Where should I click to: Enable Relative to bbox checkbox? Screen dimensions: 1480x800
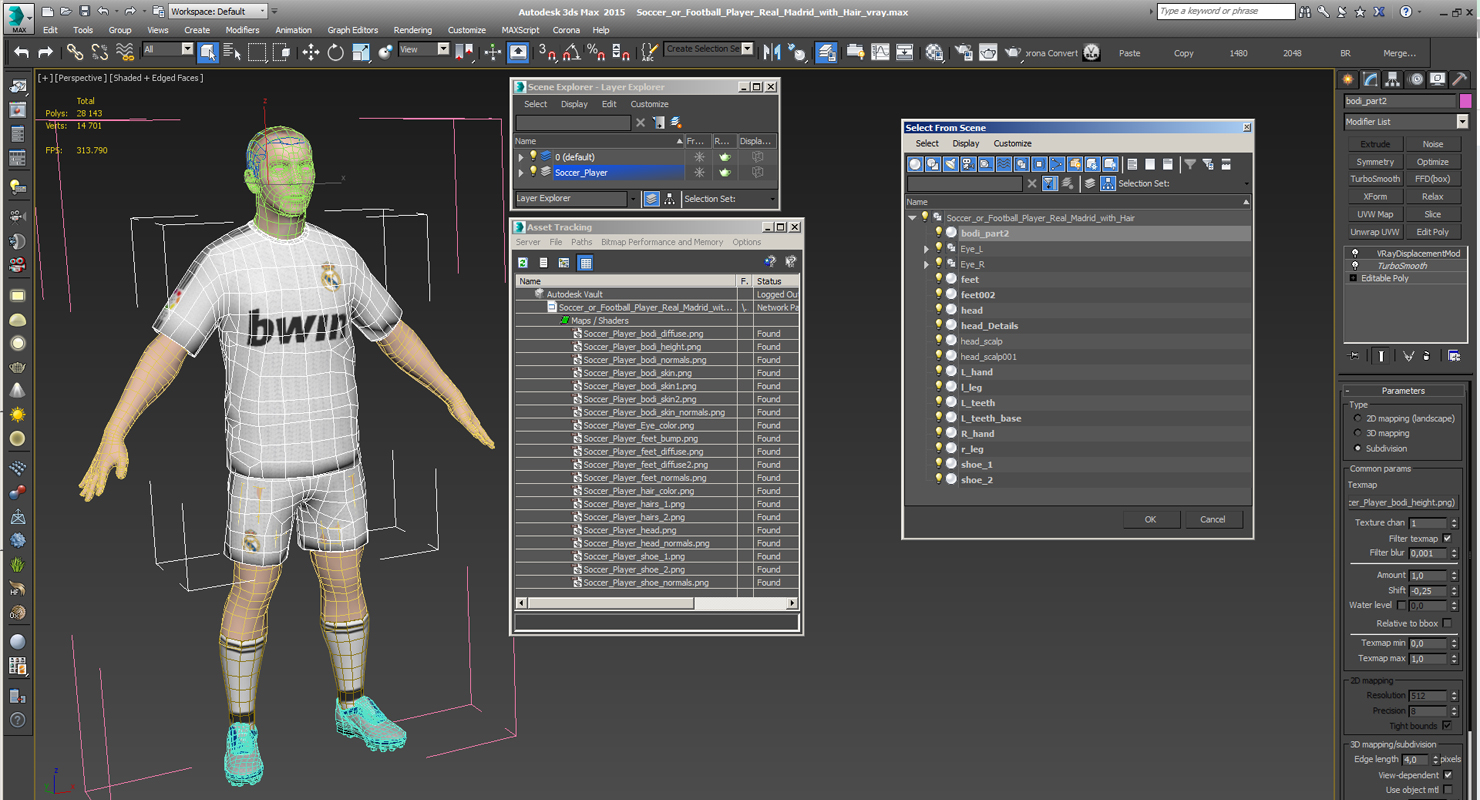pos(1447,623)
